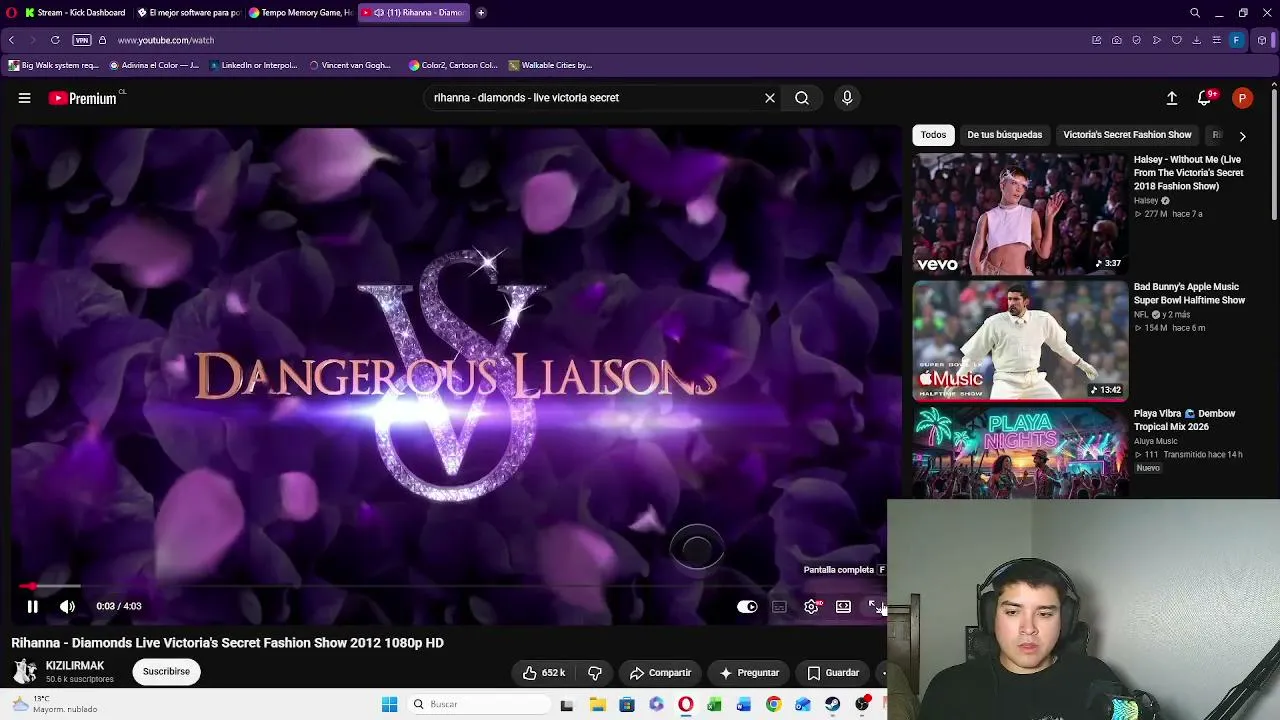Open Bad Bunny's Apple Music title link
Viewport: 1280px width, 720px height.
pyautogui.click(x=1190, y=293)
